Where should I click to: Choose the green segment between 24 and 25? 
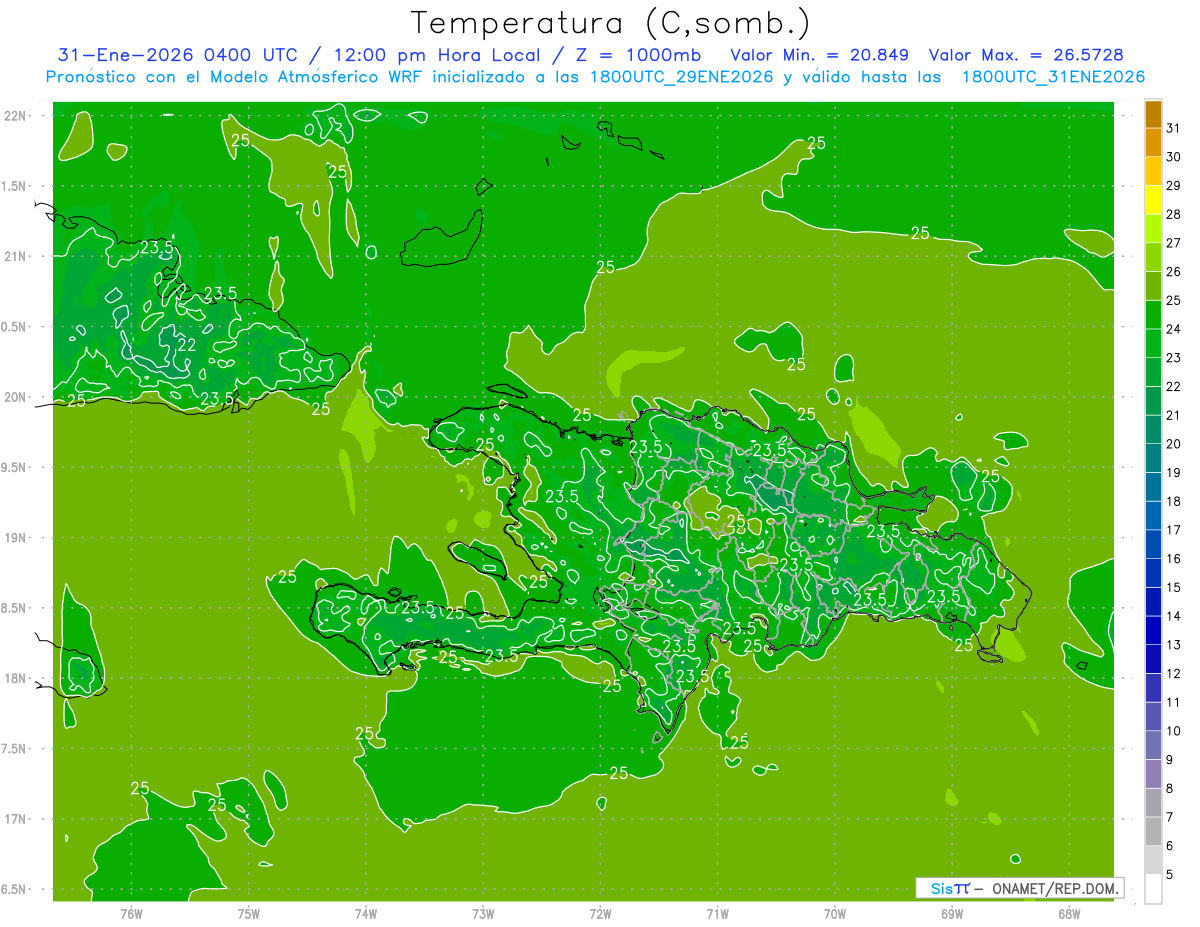[1153, 315]
